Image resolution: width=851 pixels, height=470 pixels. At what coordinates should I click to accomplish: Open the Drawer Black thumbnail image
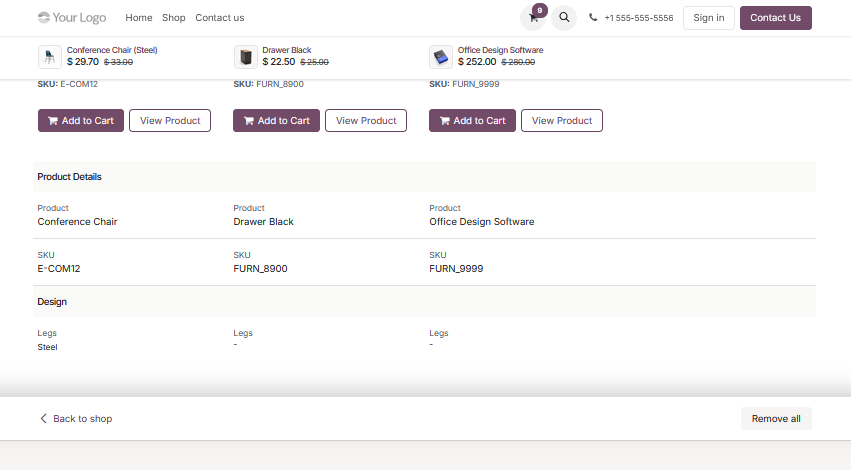click(x=245, y=56)
